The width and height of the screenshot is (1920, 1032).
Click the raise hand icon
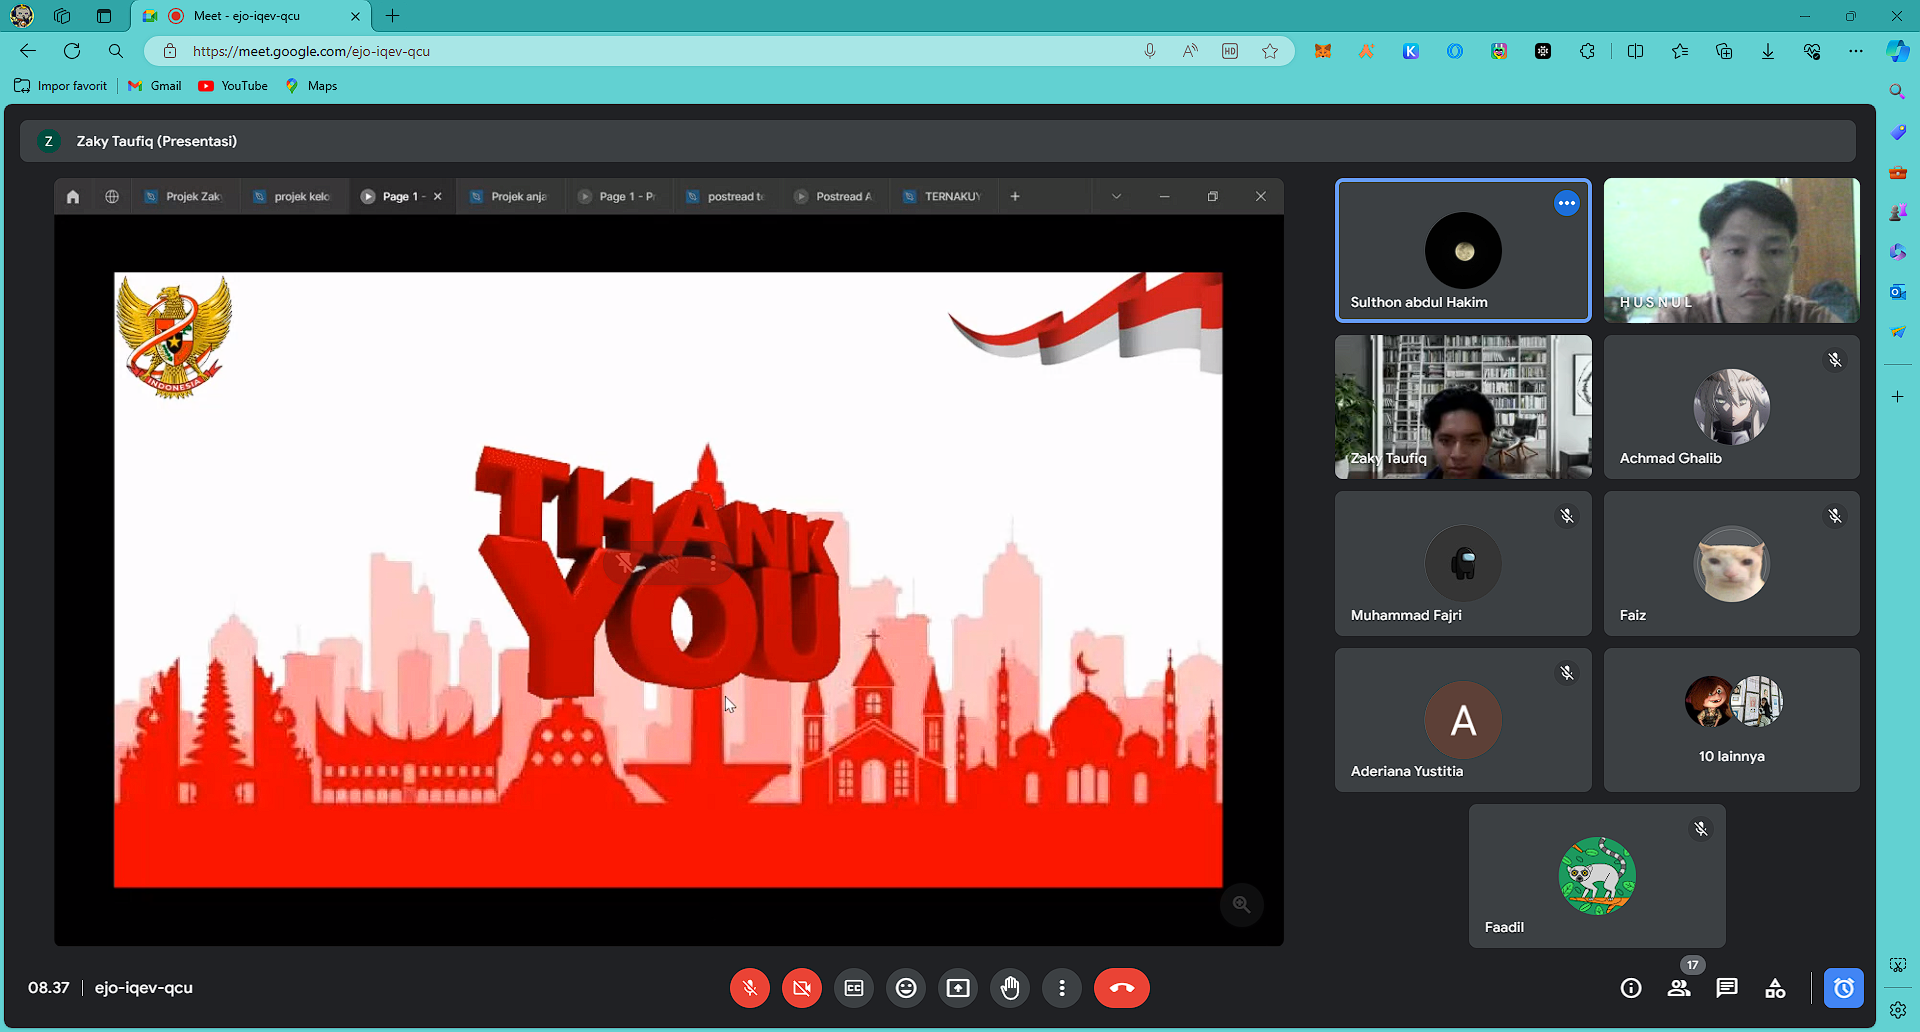[x=1010, y=988]
